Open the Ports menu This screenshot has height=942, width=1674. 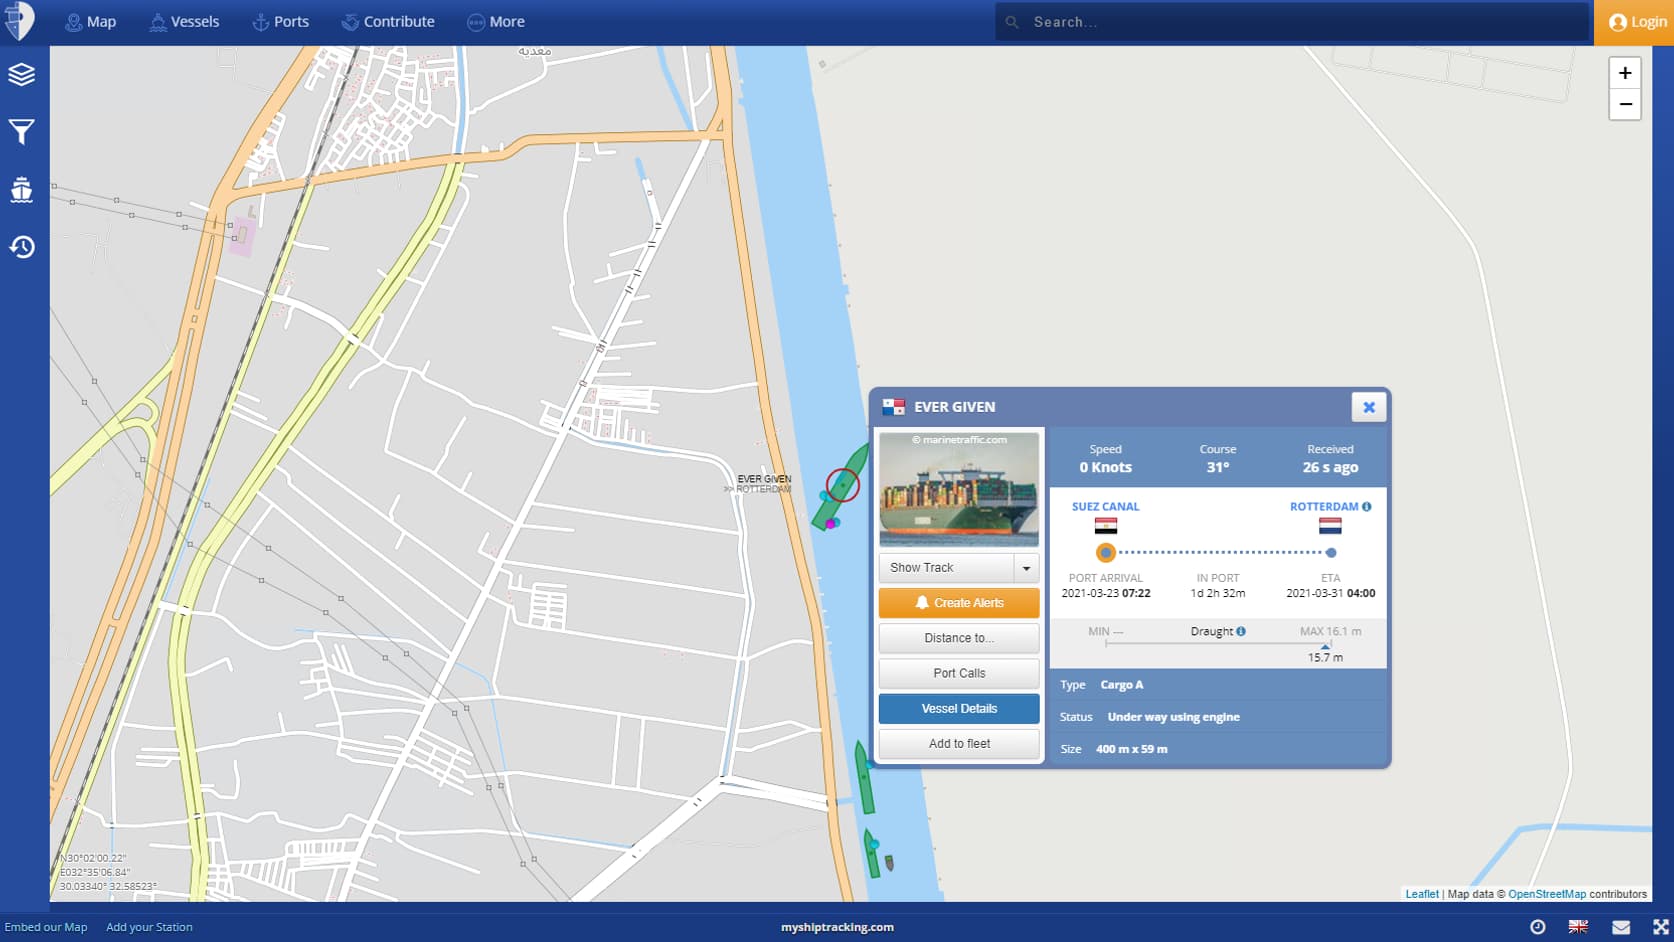(280, 22)
